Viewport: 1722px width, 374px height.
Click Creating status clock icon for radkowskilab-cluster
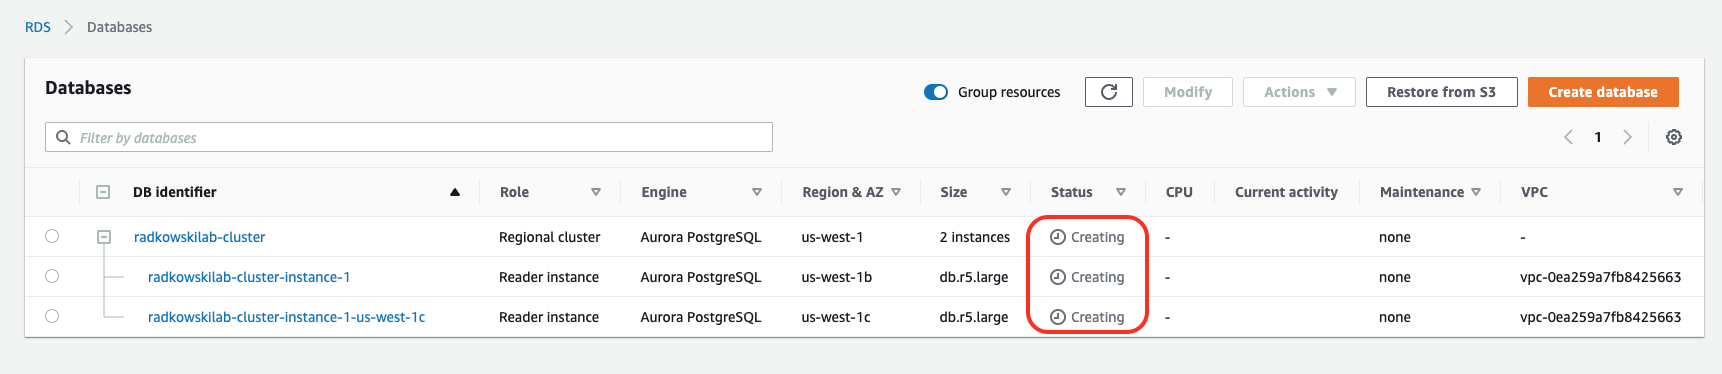[x=1057, y=237]
